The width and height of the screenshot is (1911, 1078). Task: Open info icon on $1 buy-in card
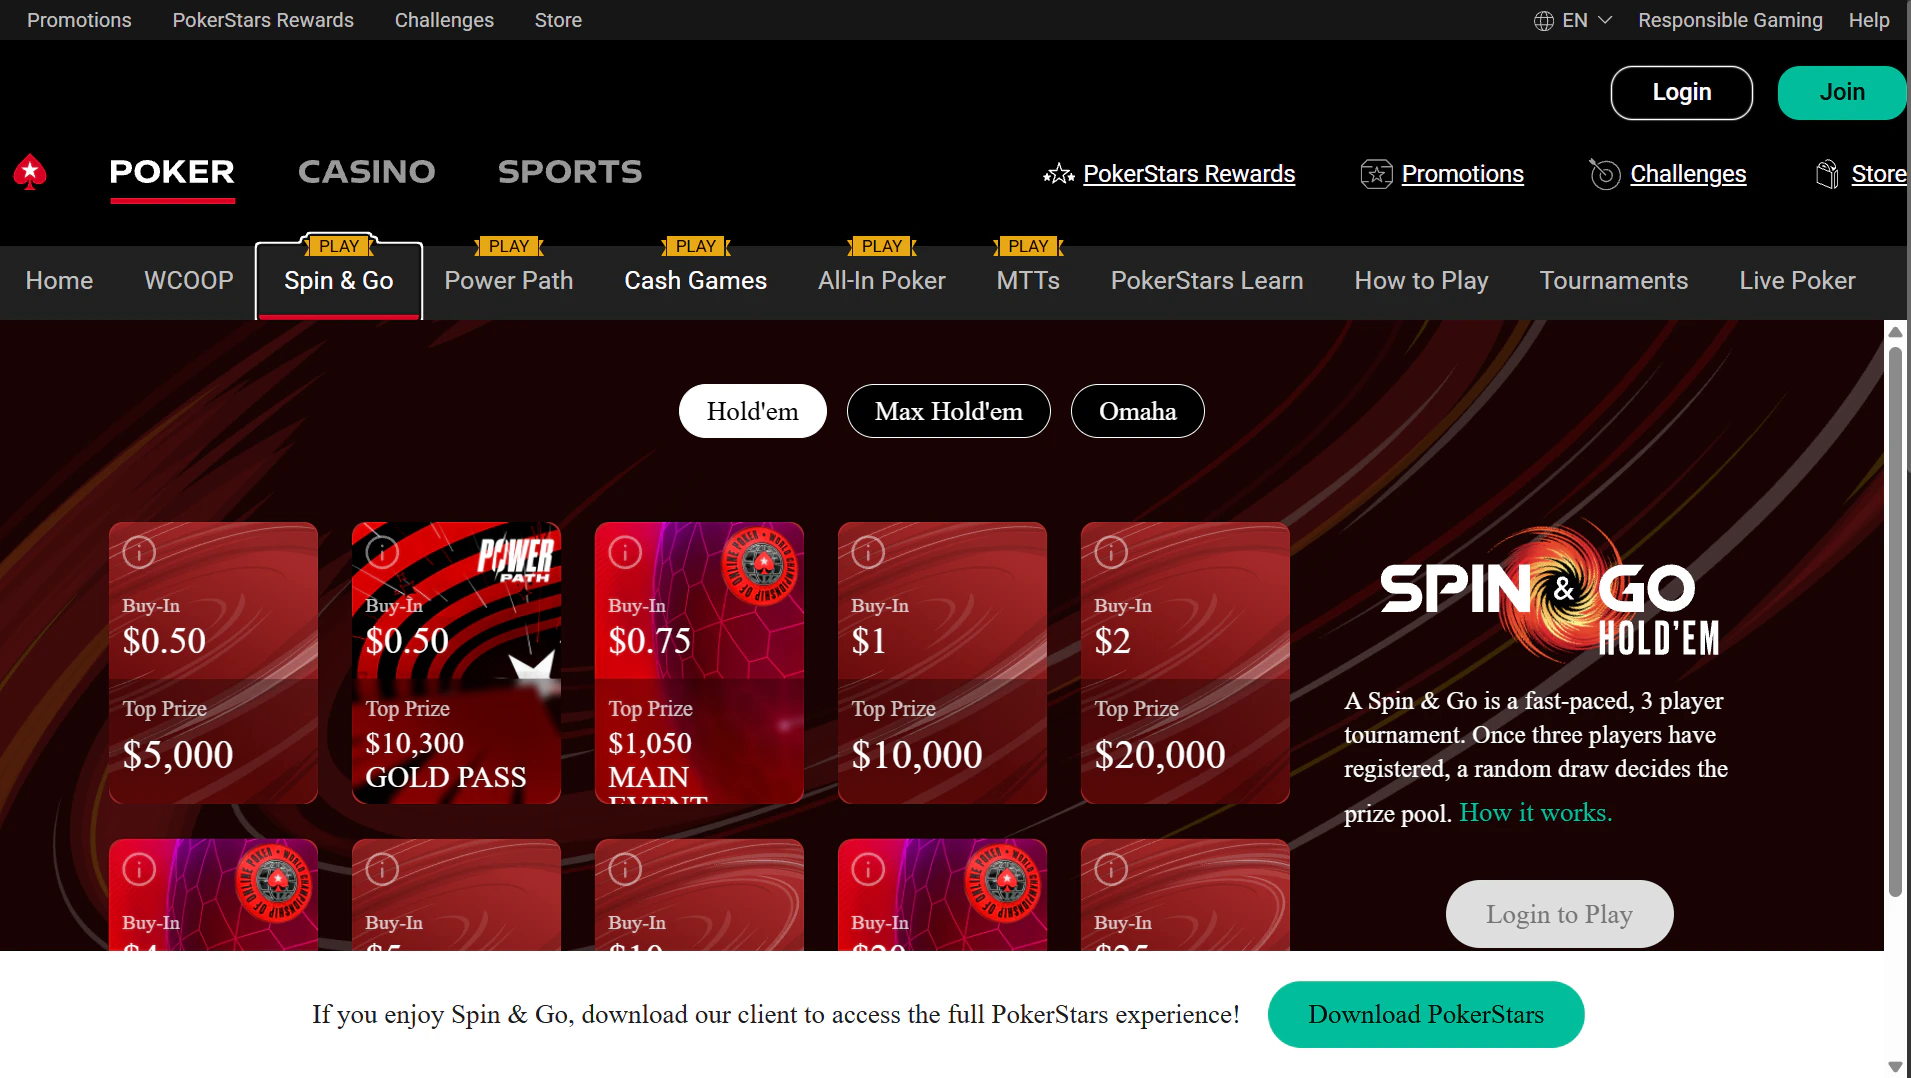[x=868, y=552]
